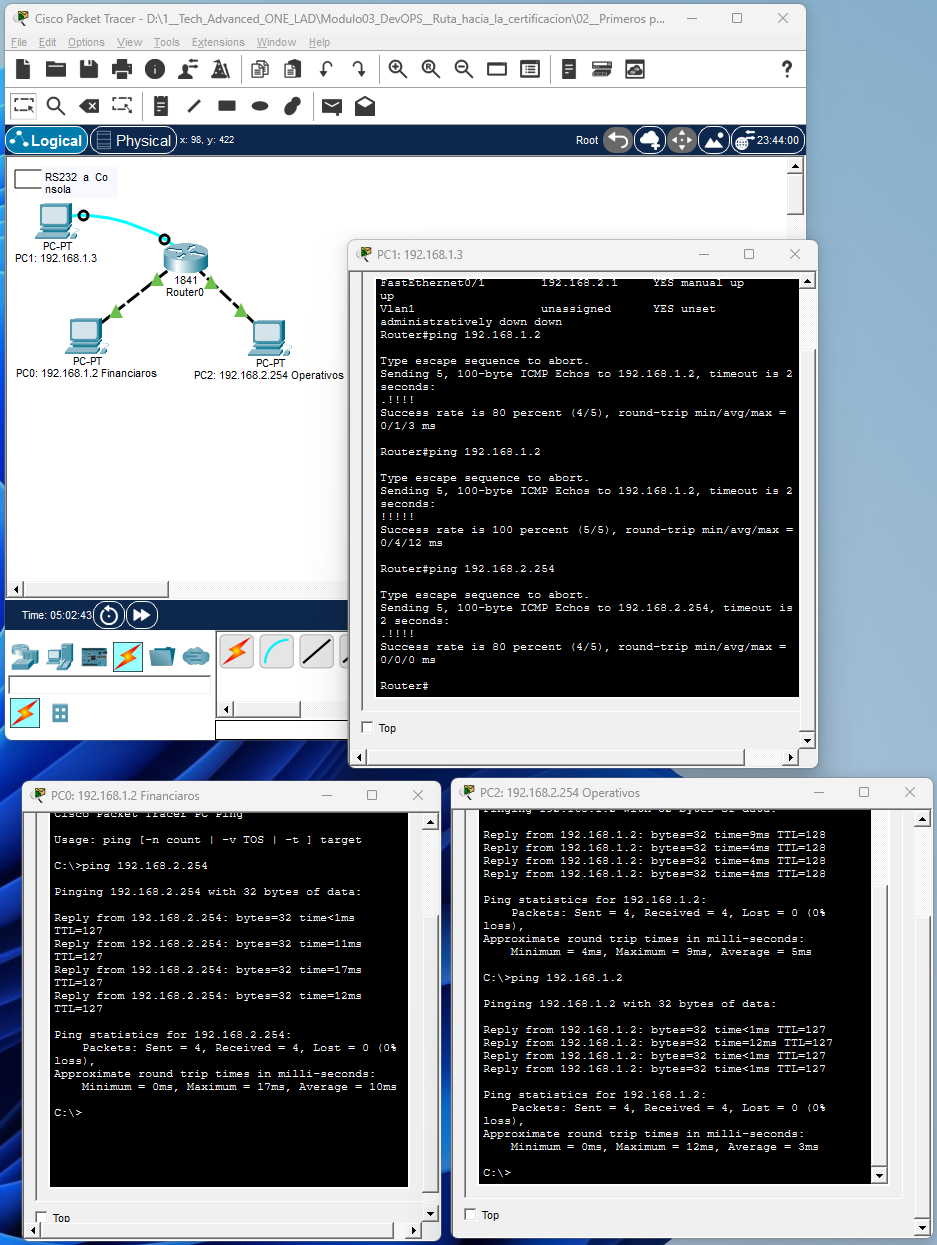Select the structured cabling grid subcategory

tap(60, 713)
